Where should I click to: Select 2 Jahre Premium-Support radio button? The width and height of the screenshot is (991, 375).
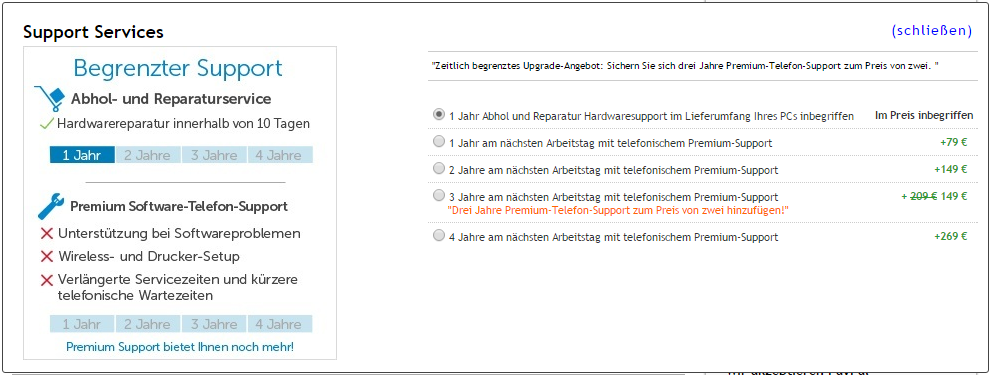coord(439,168)
